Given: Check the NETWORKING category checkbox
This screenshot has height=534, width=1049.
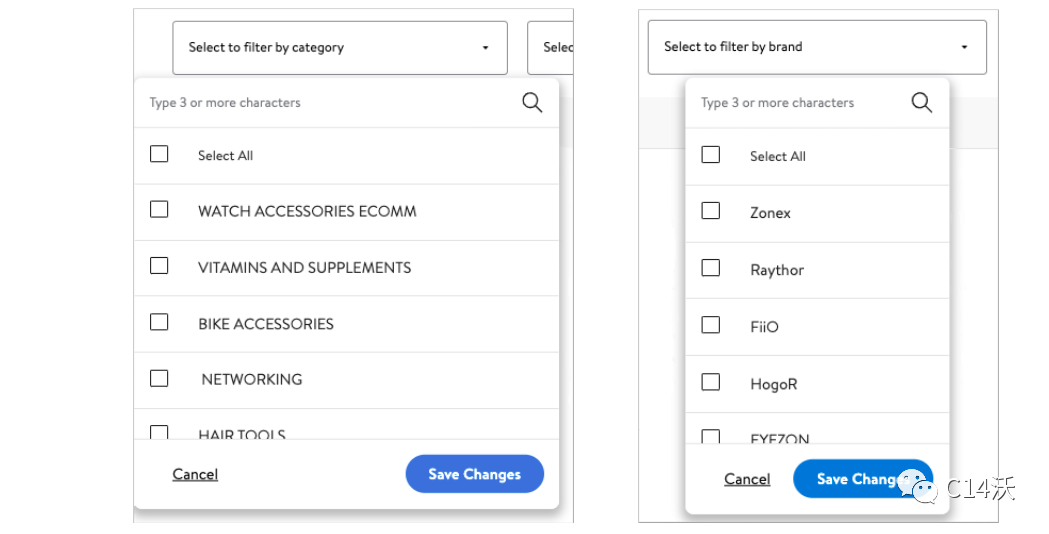Looking at the screenshot, I should tap(159, 378).
